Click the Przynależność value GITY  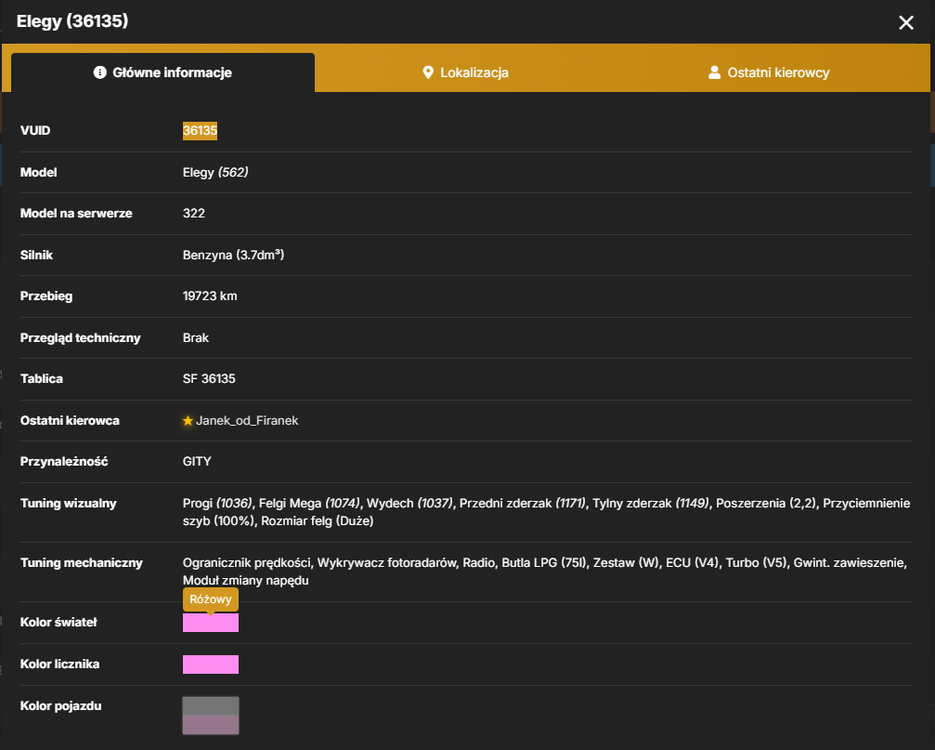197,462
